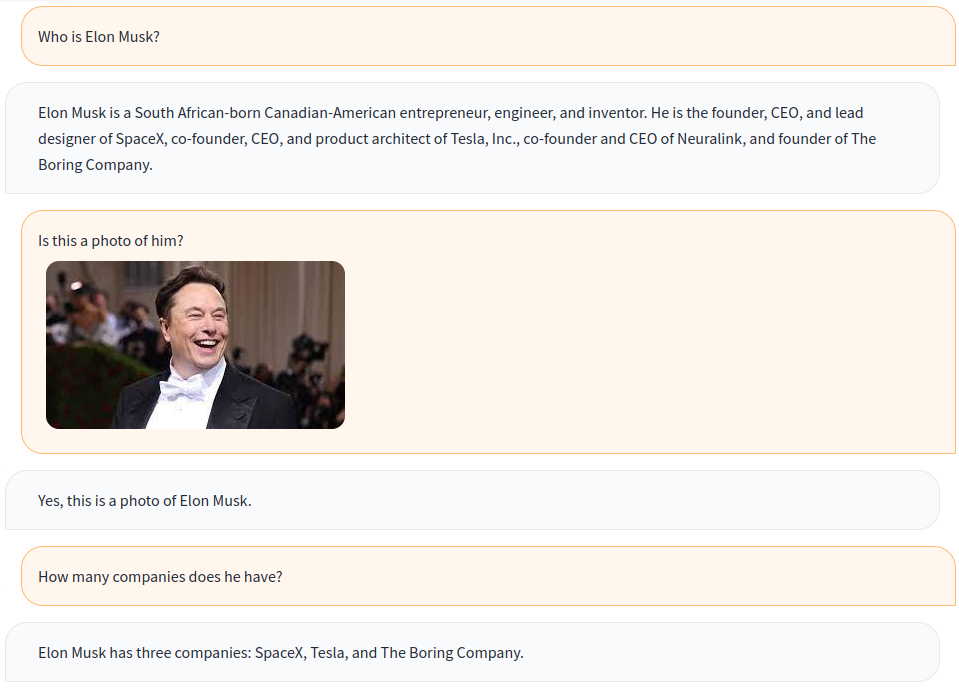Click the word "Neuralink" in the biography reply

point(710,139)
